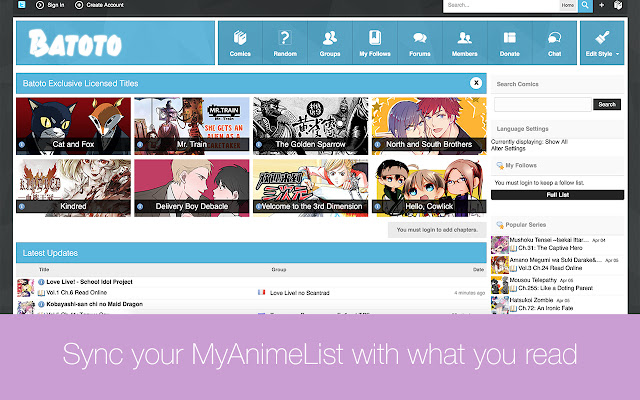The image size is (640, 400).
Task: Open the Twitter icon in top bar
Action: (22, 5)
